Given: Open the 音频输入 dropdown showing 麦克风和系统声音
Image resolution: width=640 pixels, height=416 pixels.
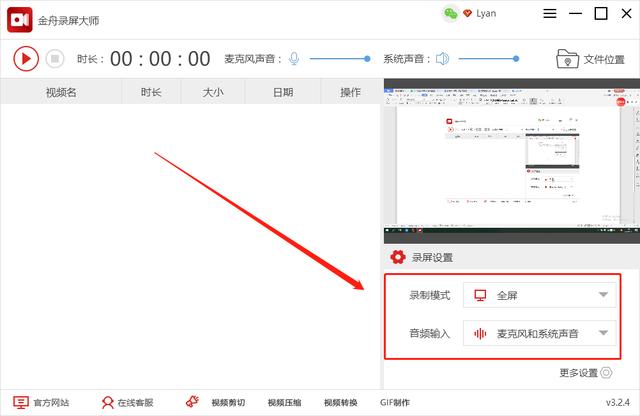Looking at the screenshot, I should 539,333.
